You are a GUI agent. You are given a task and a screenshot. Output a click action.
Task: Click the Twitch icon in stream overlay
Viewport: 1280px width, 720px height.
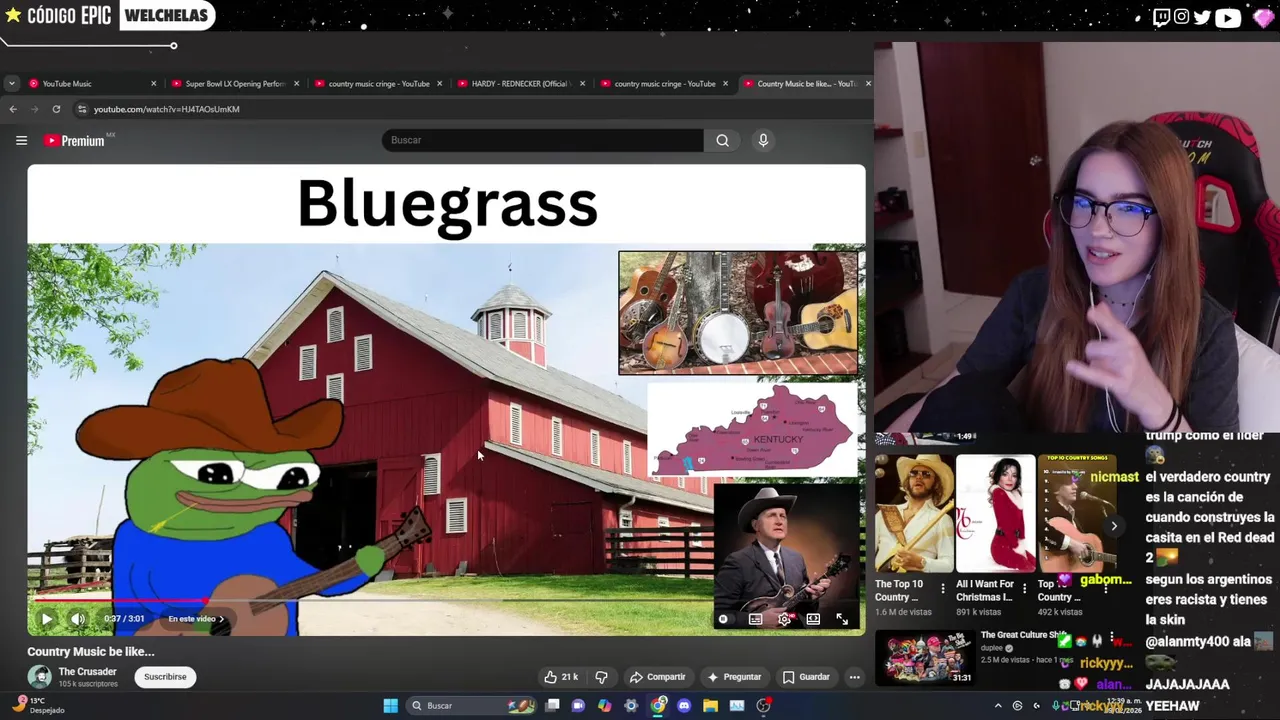click(1160, 17)
